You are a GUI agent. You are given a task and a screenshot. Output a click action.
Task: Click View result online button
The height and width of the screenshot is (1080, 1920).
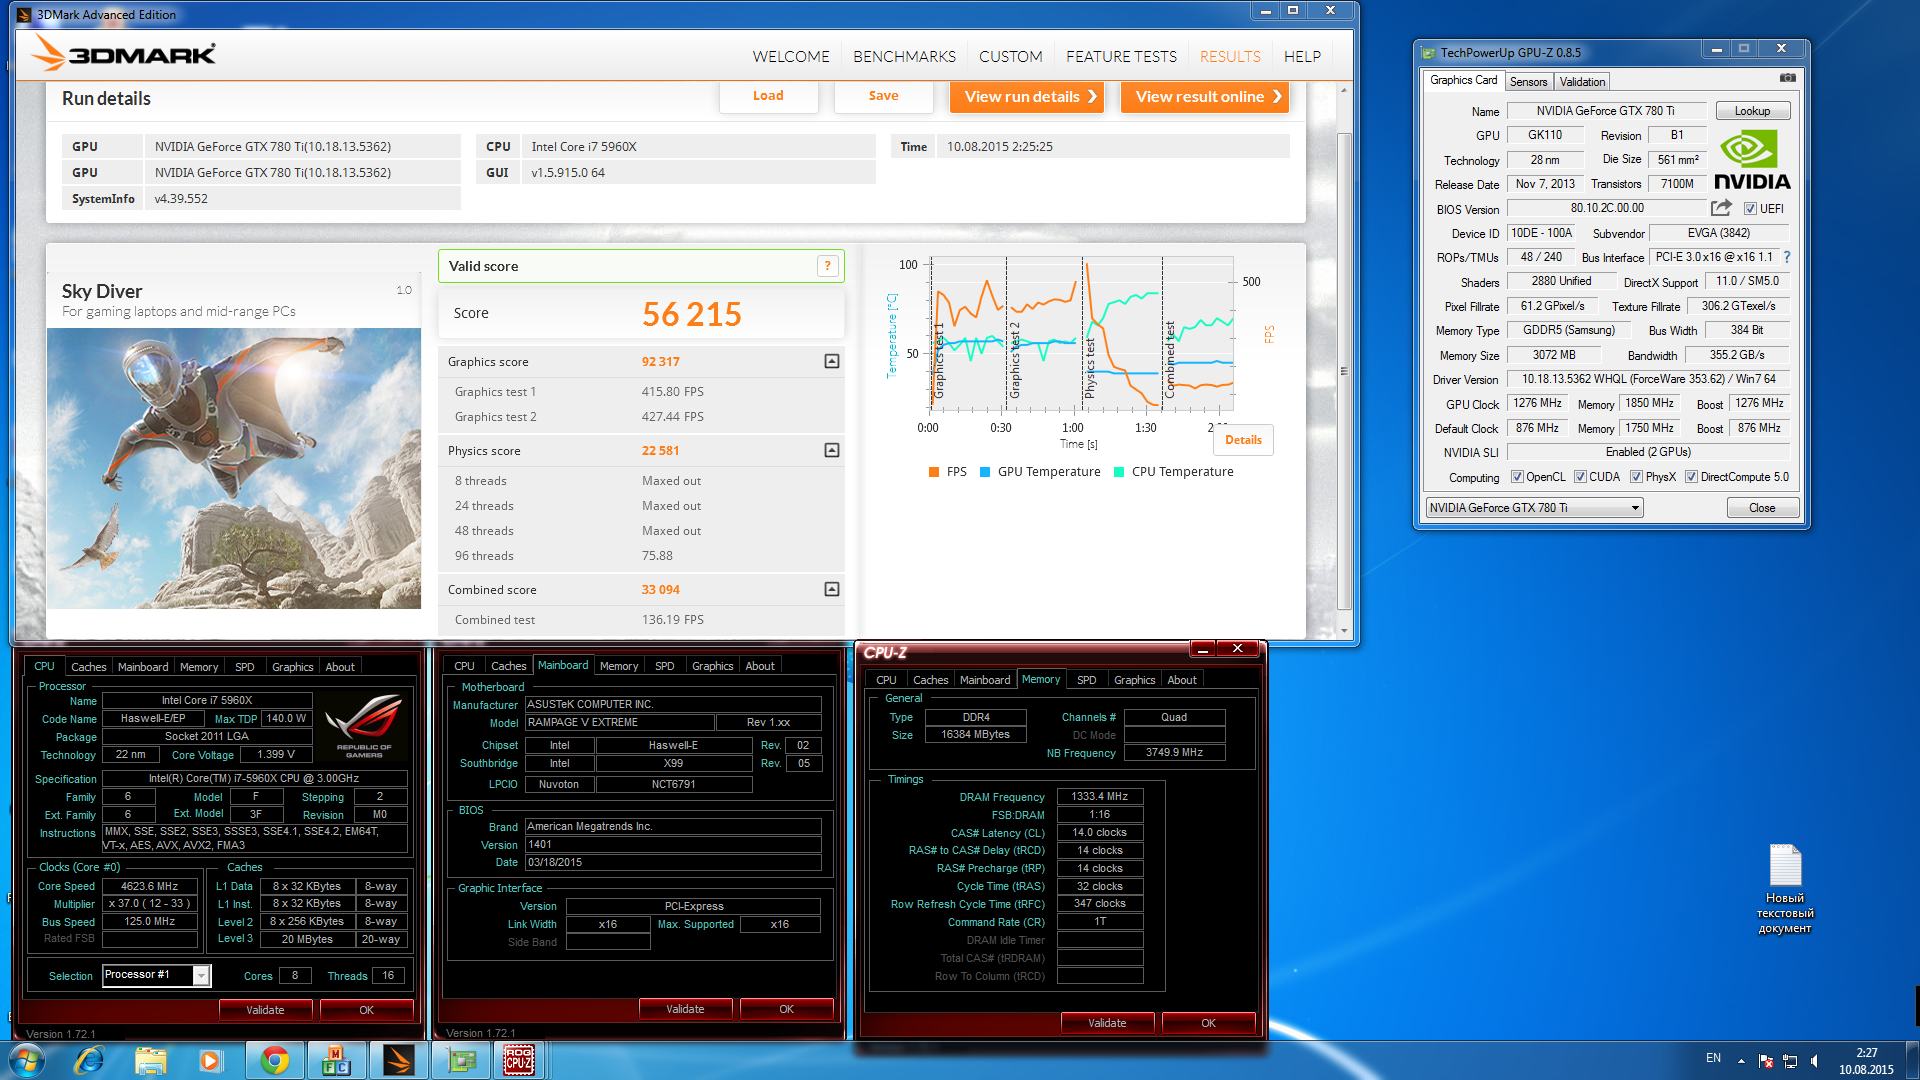click(1205, 97)
